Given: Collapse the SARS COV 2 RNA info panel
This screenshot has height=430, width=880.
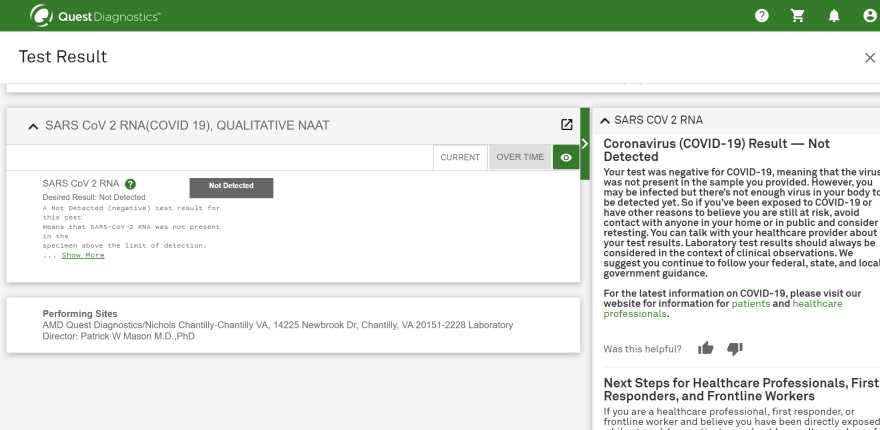Looking at the screenshot, I should [604, 120].
